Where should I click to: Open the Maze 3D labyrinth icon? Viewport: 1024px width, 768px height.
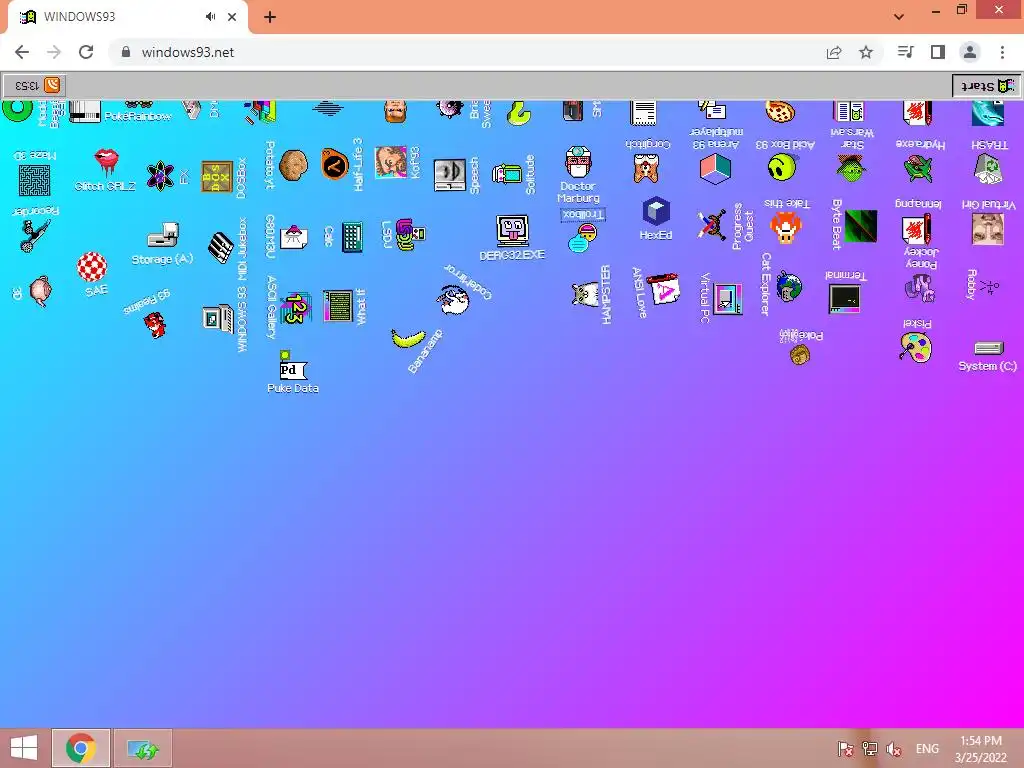click(35, 180)
